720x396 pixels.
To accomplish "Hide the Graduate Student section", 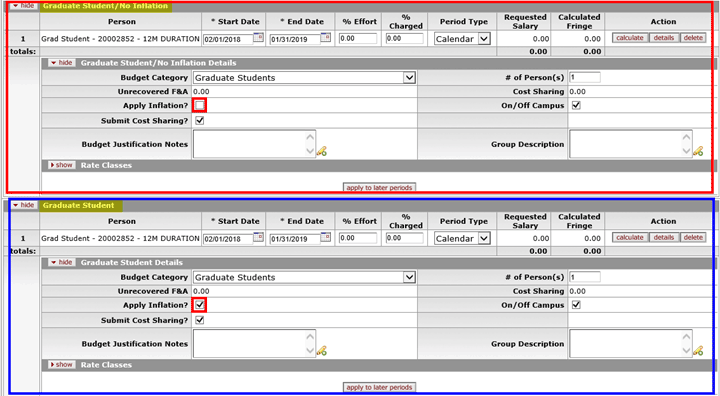I will pos(24,205).
